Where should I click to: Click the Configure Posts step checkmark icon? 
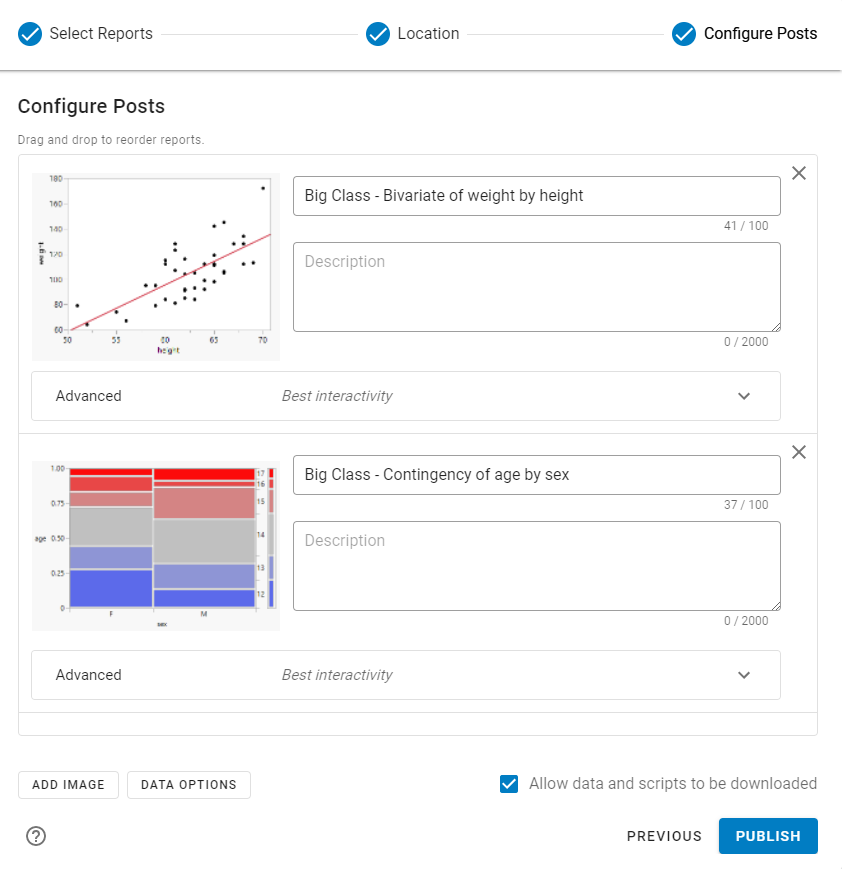click(684, 34)
